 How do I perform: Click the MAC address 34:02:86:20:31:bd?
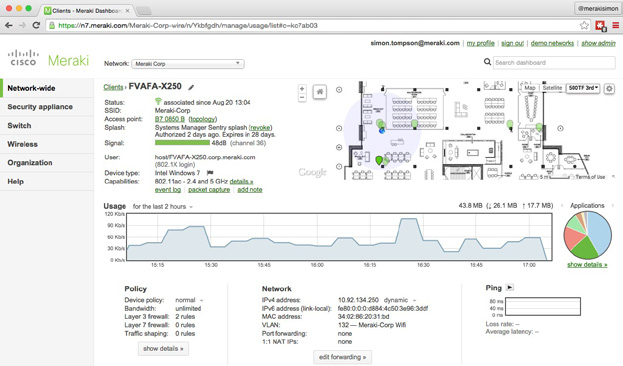[x=364, y=317]
